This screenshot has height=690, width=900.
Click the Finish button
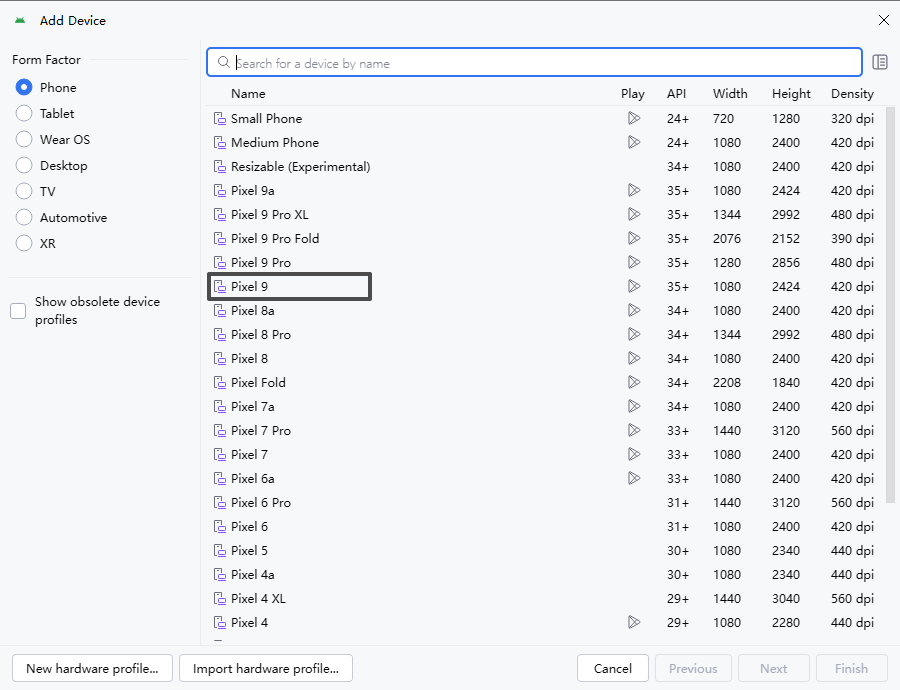[x=852, y=668]
